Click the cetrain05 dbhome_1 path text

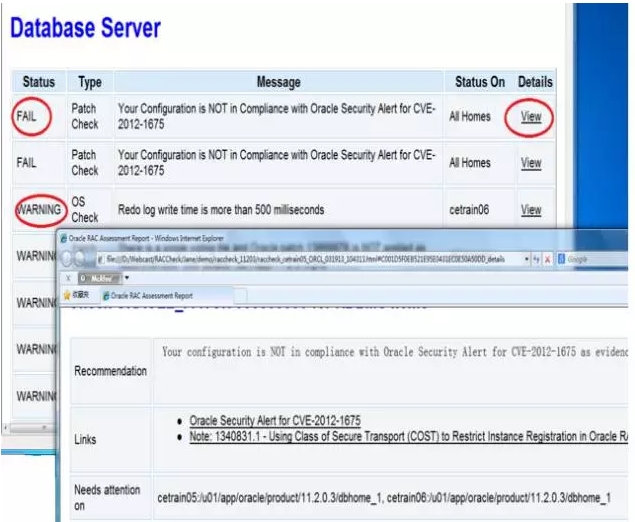(268, 498)
